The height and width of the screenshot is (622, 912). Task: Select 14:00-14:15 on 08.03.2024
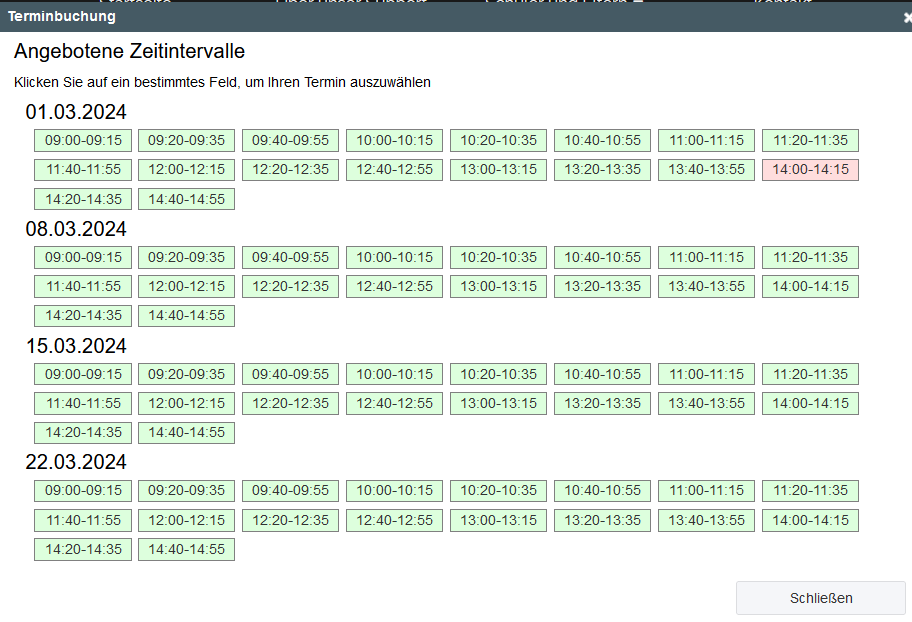point(811,286)
